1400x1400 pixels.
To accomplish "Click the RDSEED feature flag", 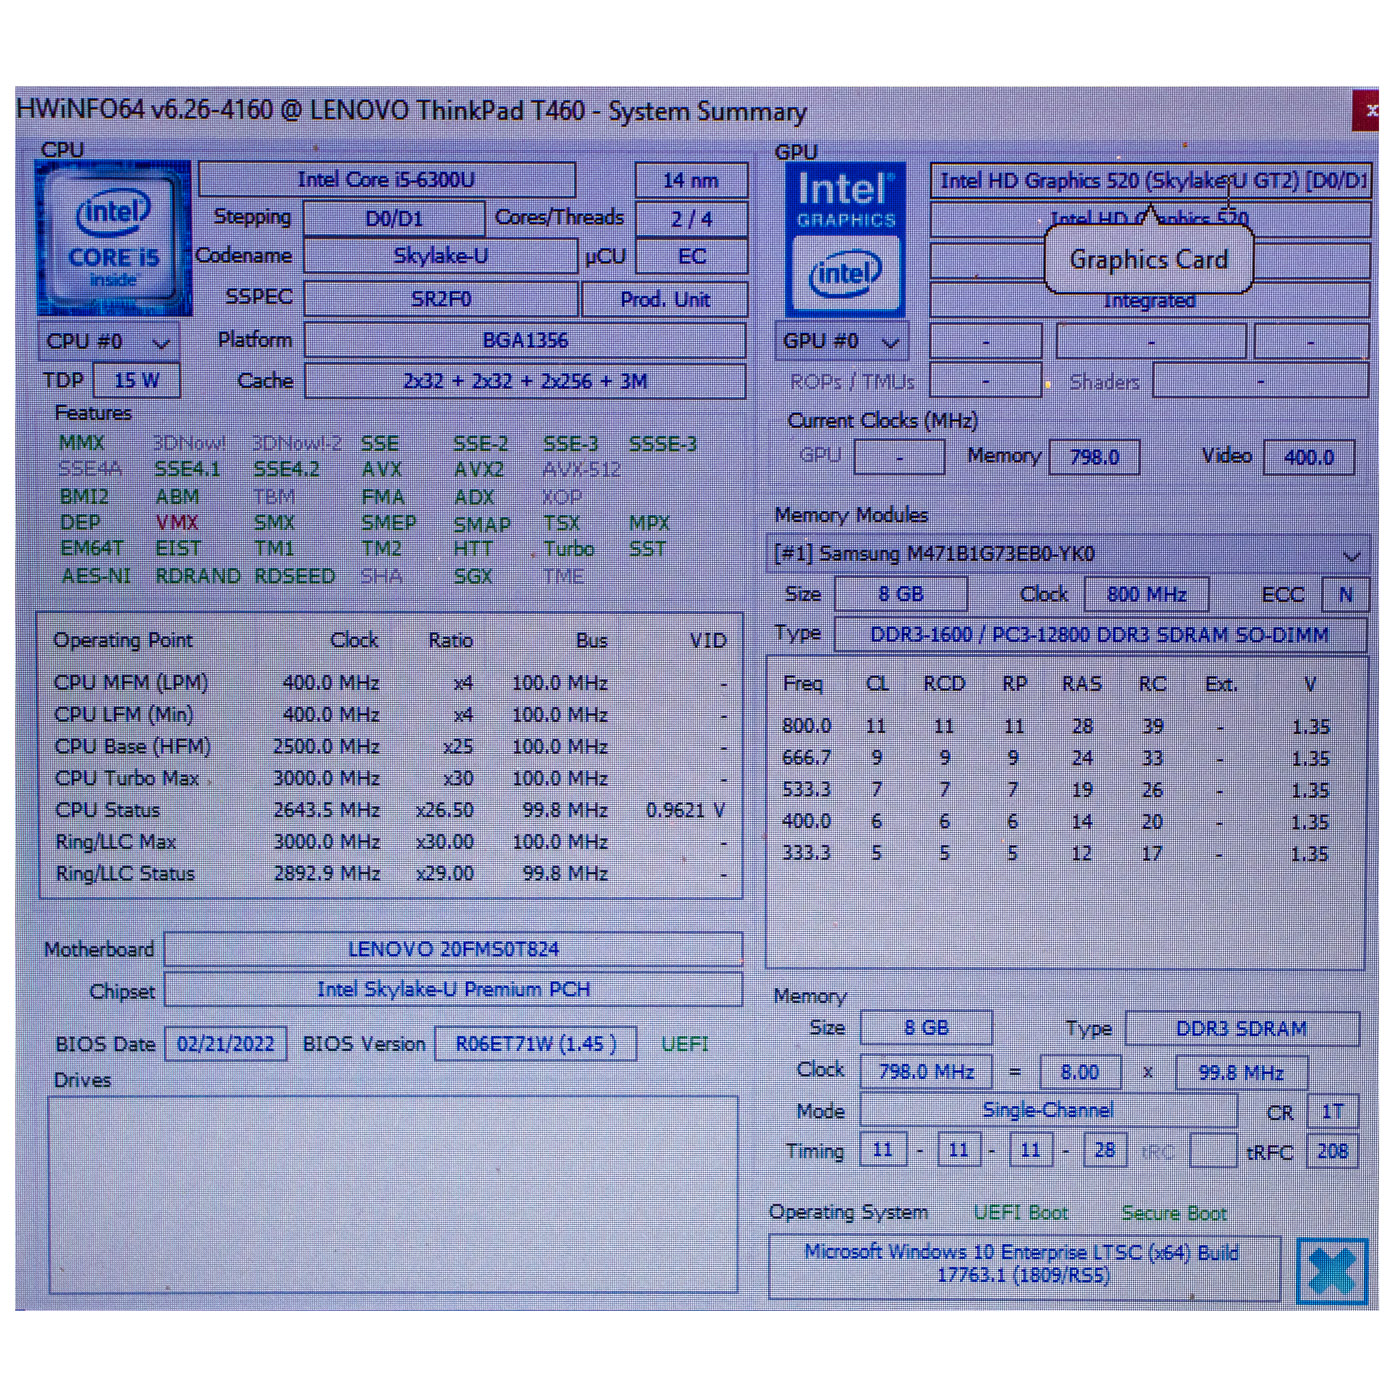I will 294,576.
